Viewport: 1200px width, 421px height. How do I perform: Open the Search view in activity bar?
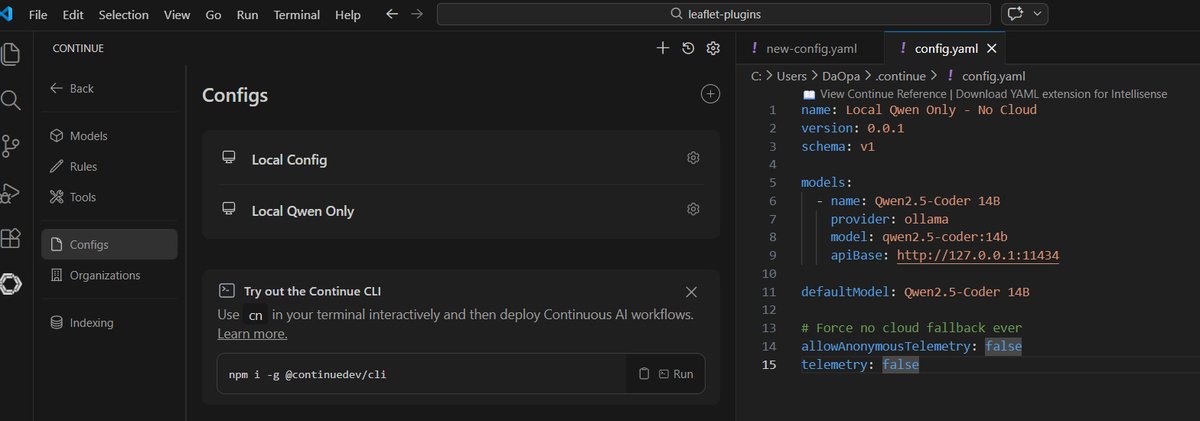11,100
